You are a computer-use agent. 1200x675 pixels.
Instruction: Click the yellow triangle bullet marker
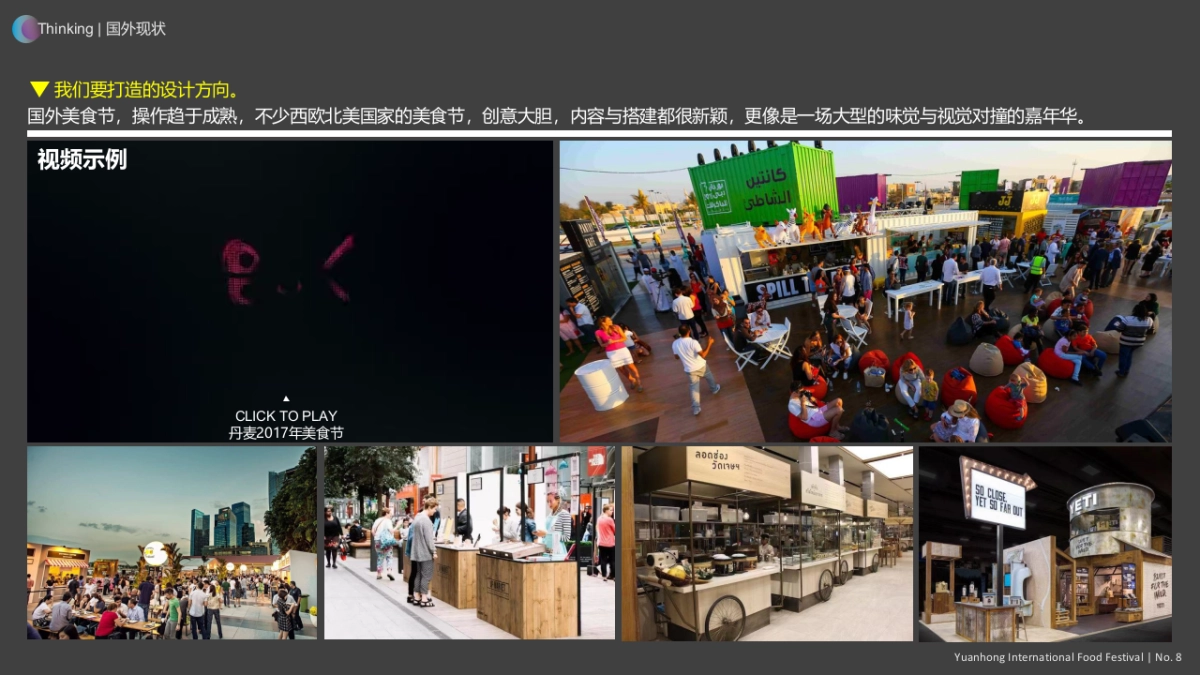point(39,89)
